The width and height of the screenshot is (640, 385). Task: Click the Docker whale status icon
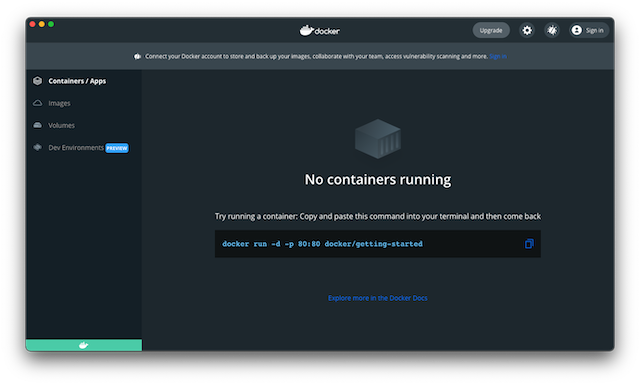[x=84, y=345]
